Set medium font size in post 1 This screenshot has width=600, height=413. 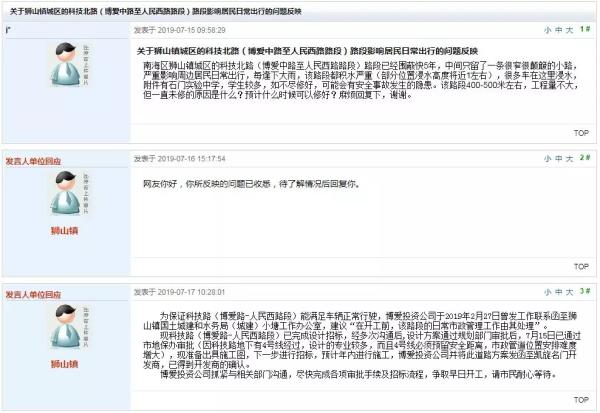559,30
